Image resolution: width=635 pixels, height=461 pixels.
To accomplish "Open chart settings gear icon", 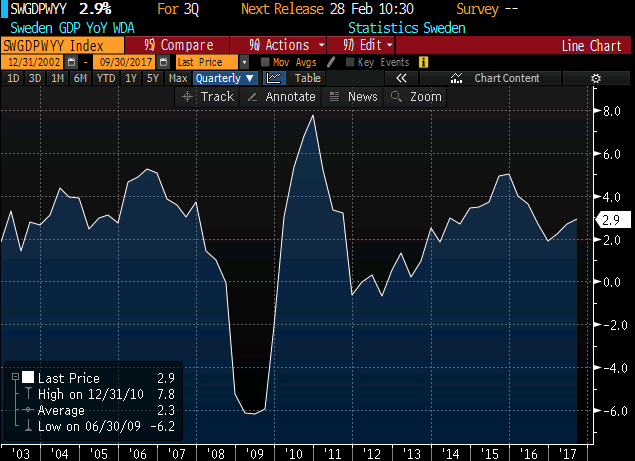I will point(596,78).
